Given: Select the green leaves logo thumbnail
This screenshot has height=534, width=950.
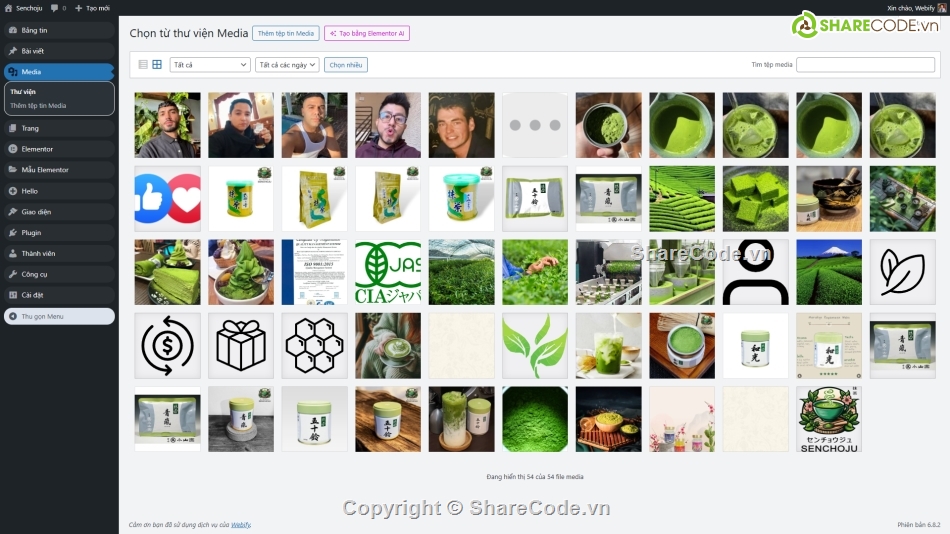Looking at the screenshot, I should [535, 345].
